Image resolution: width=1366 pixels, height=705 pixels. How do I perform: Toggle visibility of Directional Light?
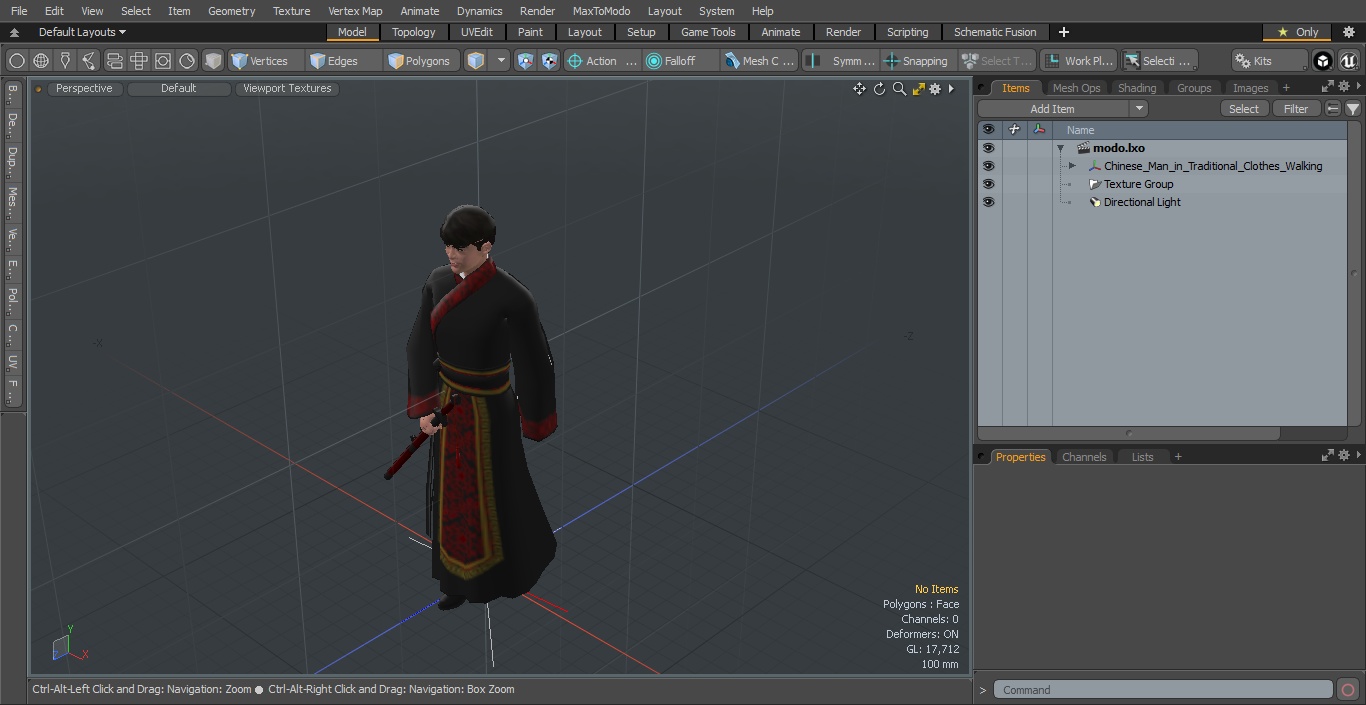[x=988, y=202]
